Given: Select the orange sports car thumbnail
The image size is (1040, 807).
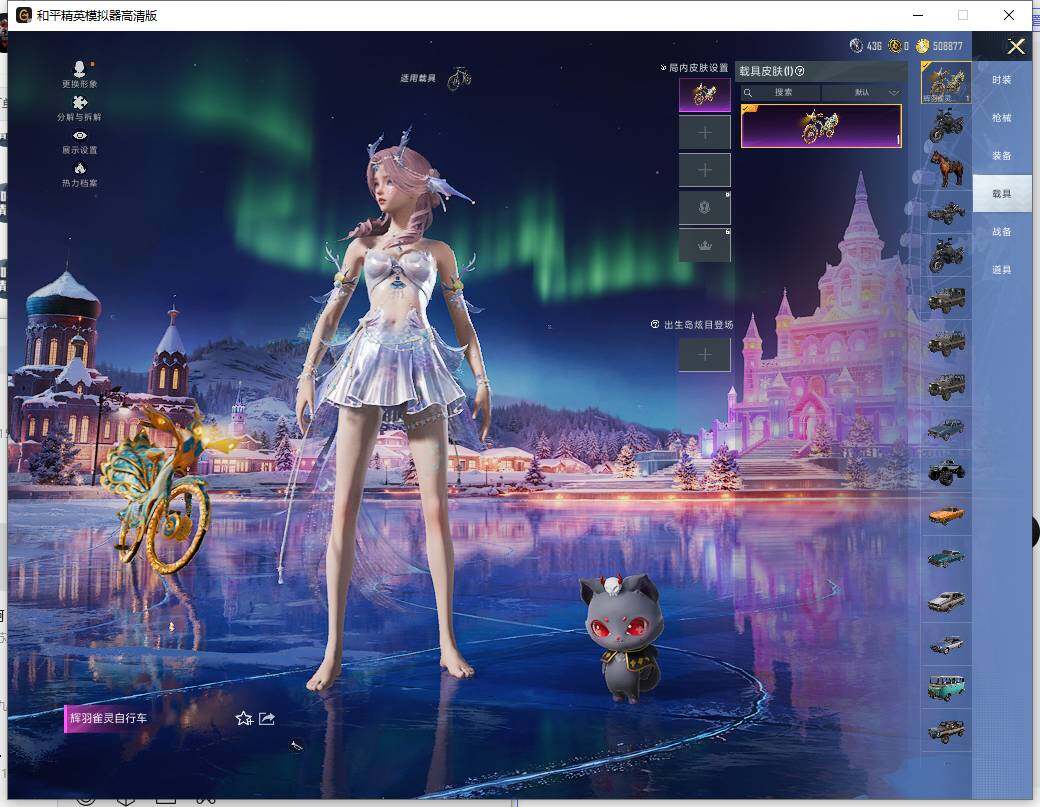Looking at the screenshot, I should pos(946,515).
